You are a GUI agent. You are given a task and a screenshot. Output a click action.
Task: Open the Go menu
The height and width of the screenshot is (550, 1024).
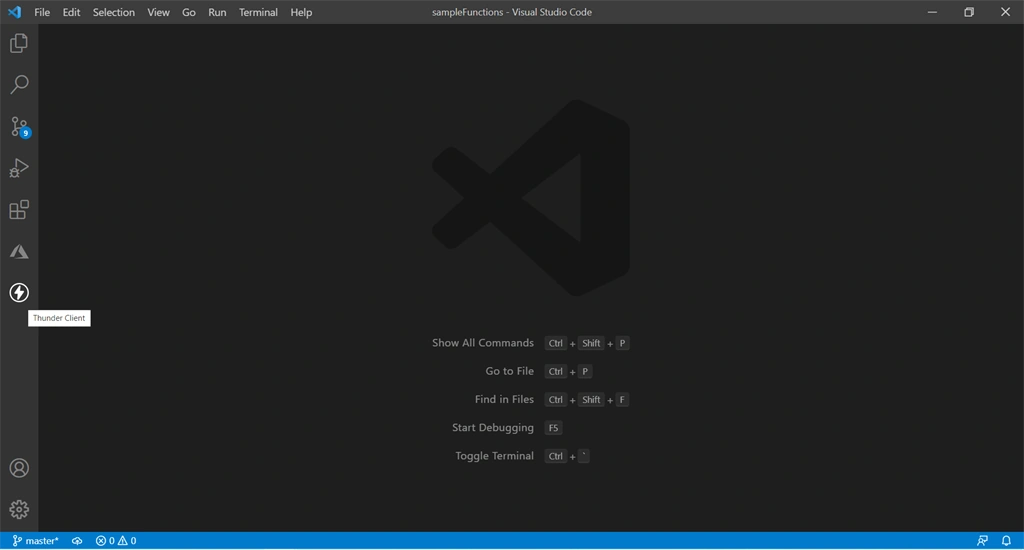[189, 12]
